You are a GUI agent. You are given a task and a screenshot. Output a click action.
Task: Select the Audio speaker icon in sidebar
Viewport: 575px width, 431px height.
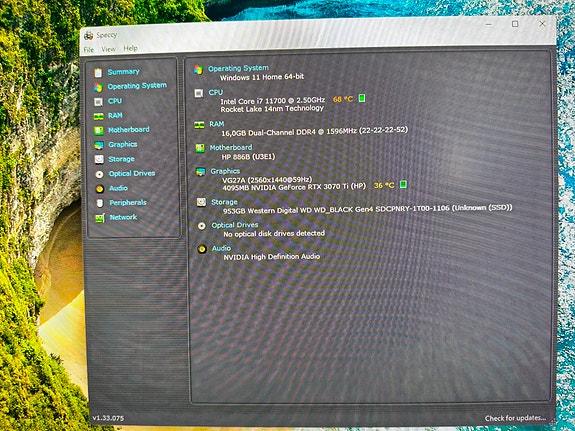99,189
